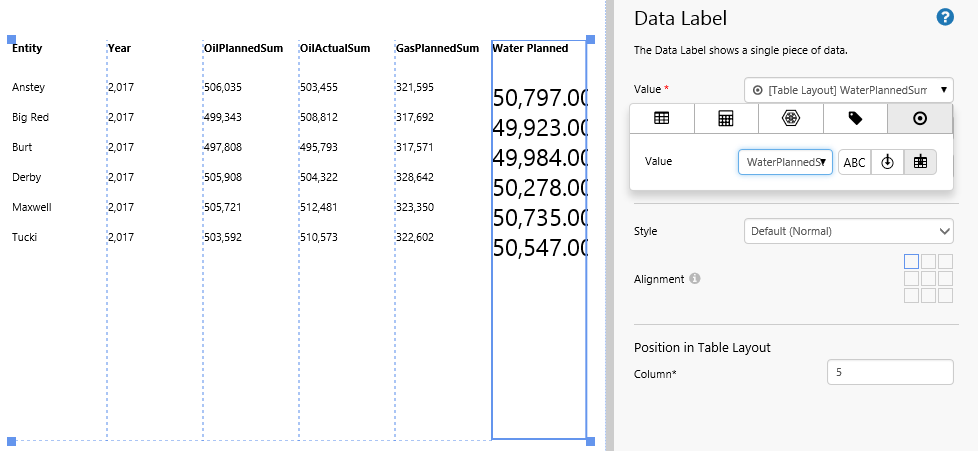Click the ABC text mode button

tap(854, 162)
